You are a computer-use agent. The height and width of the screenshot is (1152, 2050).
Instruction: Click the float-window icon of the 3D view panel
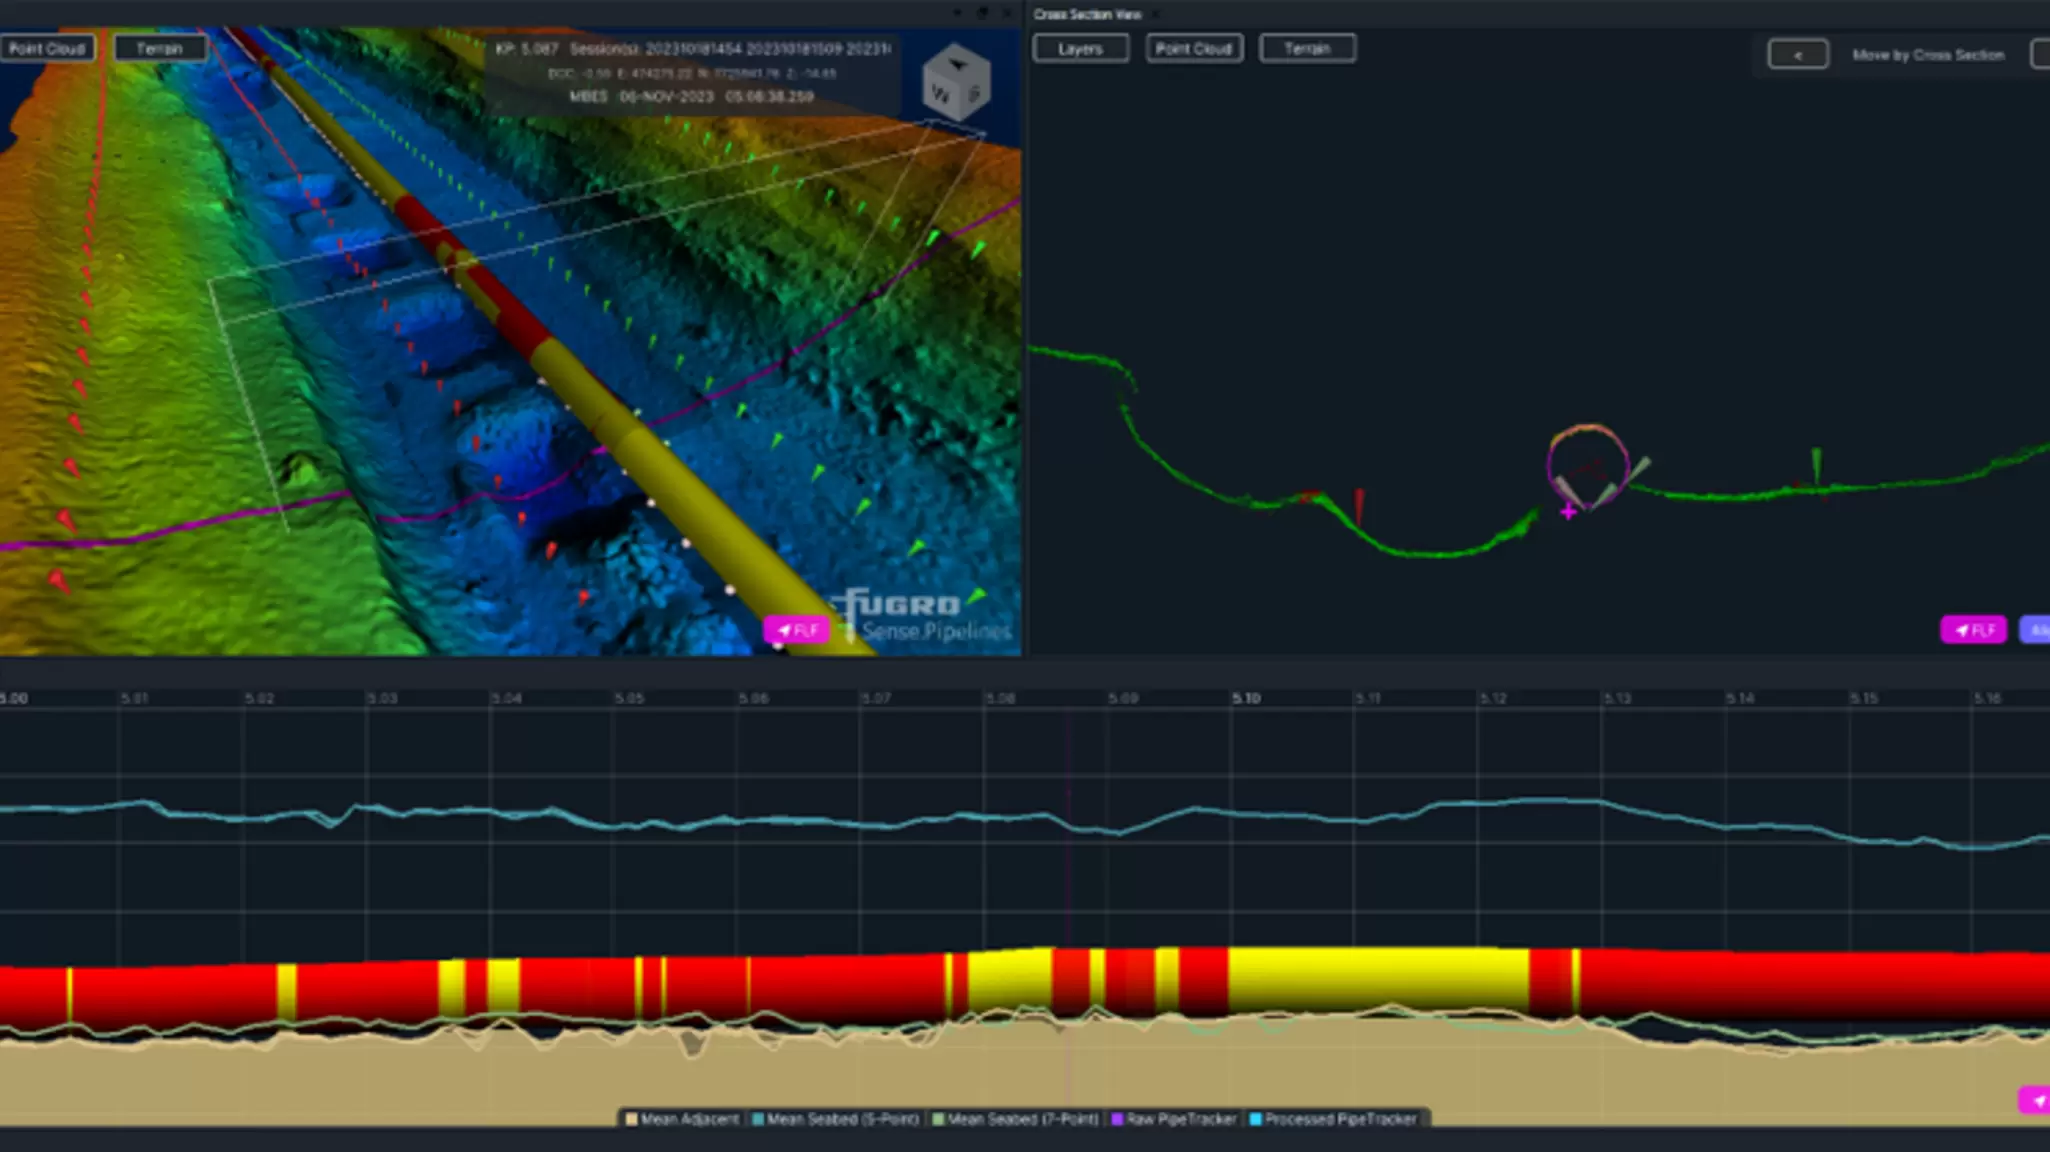click(982, 13)
